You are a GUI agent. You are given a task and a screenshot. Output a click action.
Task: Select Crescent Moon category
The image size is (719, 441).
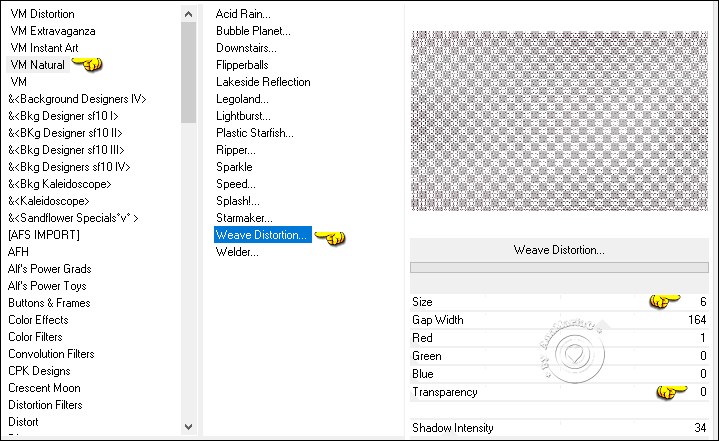(45, 388)
